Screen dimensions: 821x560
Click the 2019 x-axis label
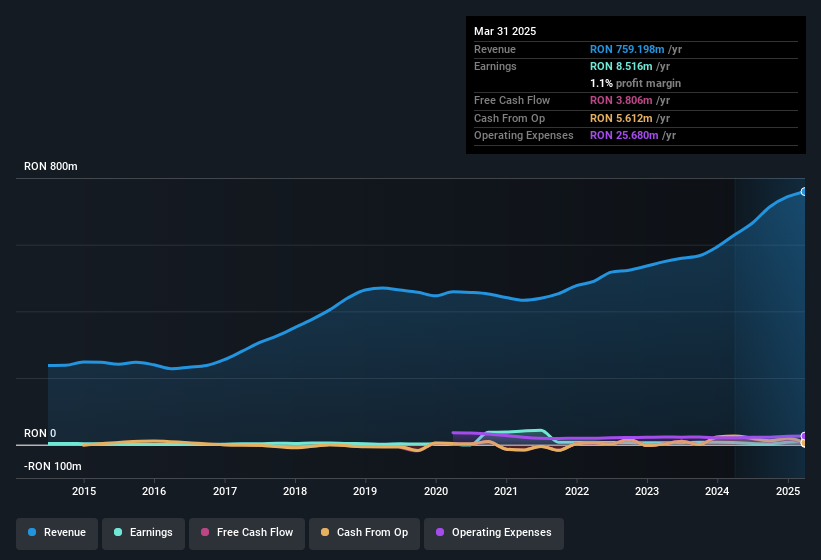pyautogui.click(x=365, y=491)
